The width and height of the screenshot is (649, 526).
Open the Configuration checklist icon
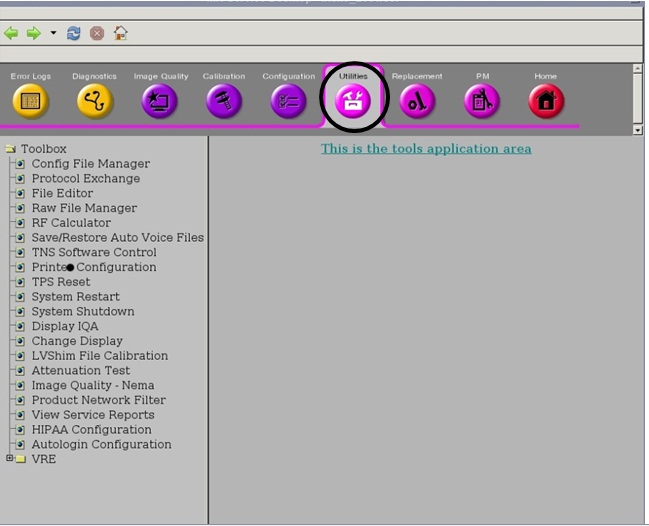289,100
